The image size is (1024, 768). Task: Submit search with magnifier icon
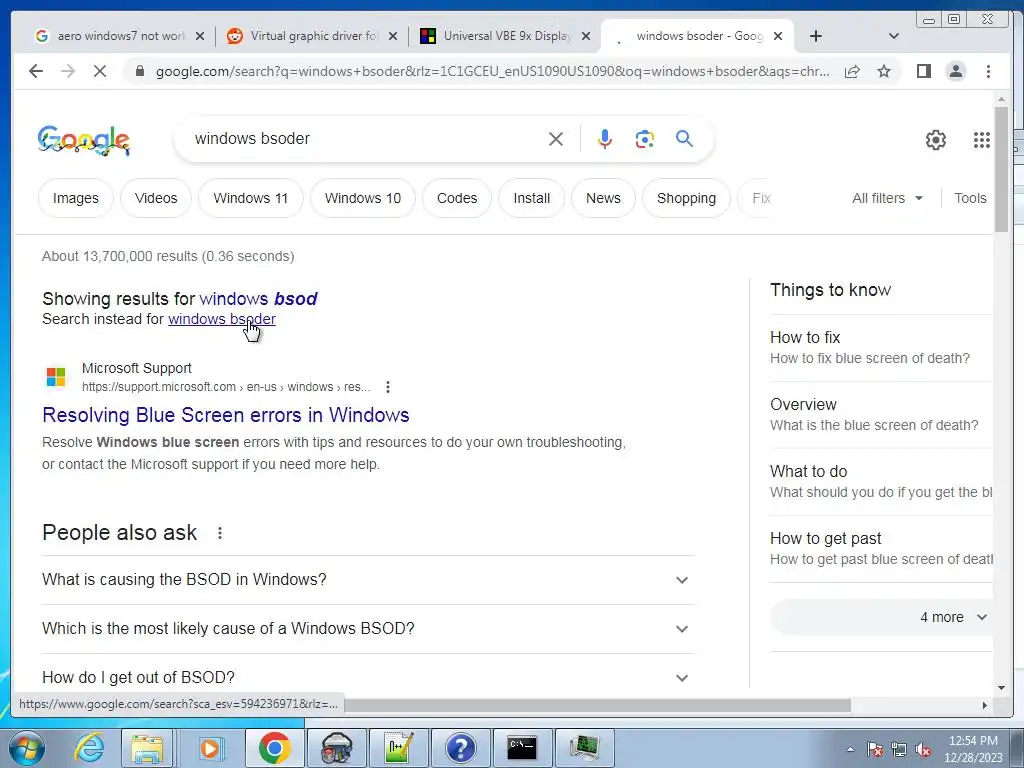[684, 138]
